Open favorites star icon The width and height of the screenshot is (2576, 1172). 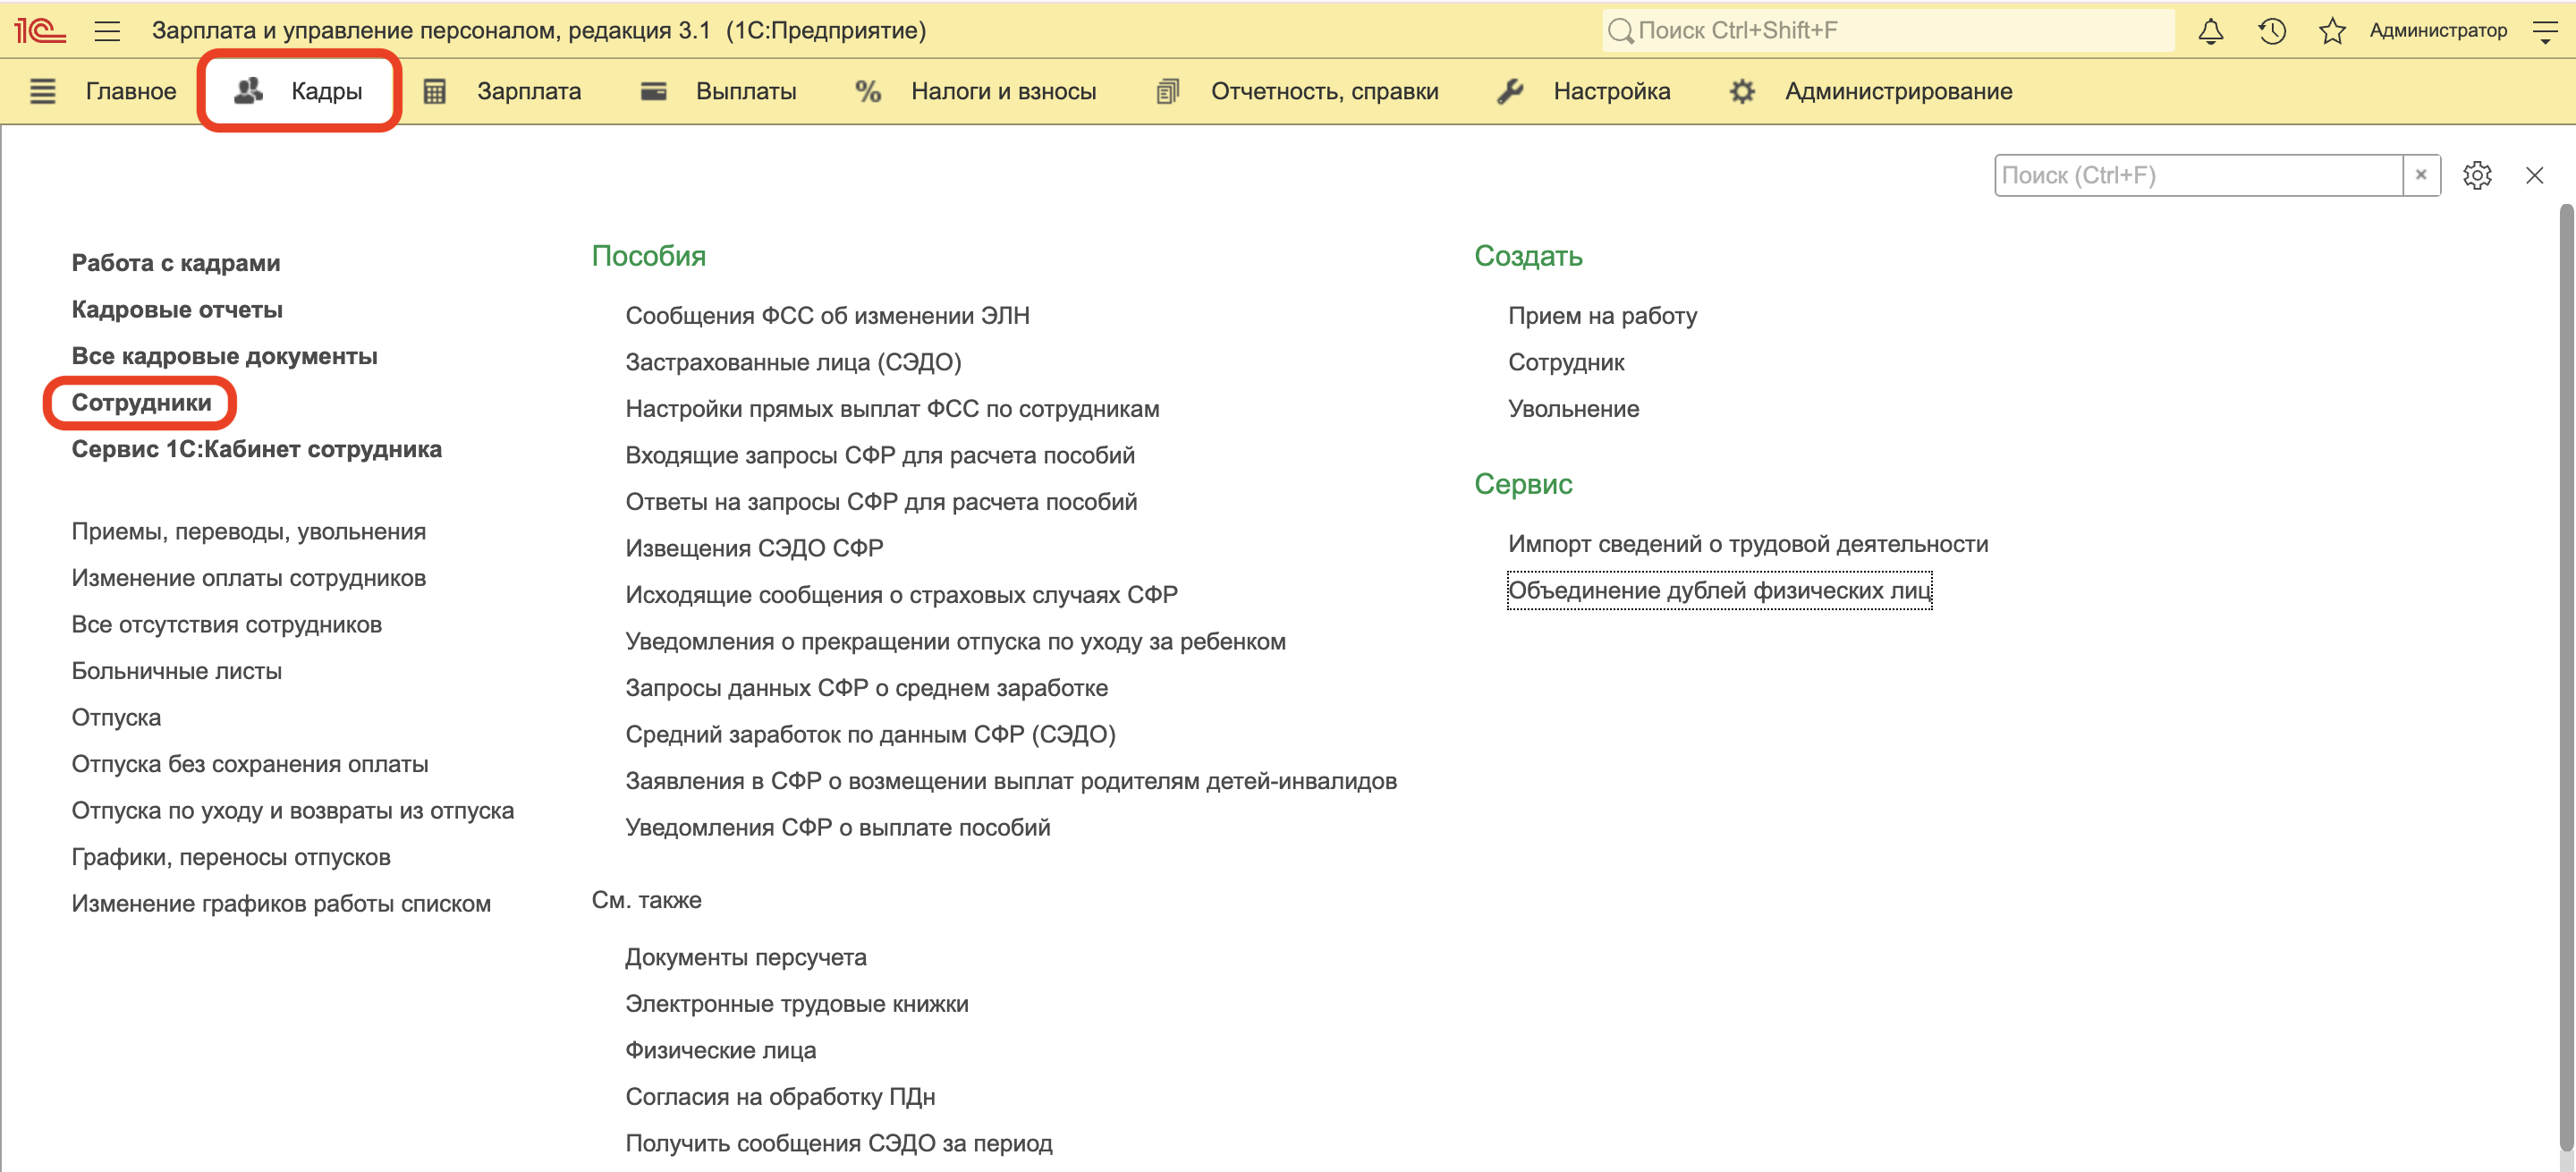[2331, 31]
